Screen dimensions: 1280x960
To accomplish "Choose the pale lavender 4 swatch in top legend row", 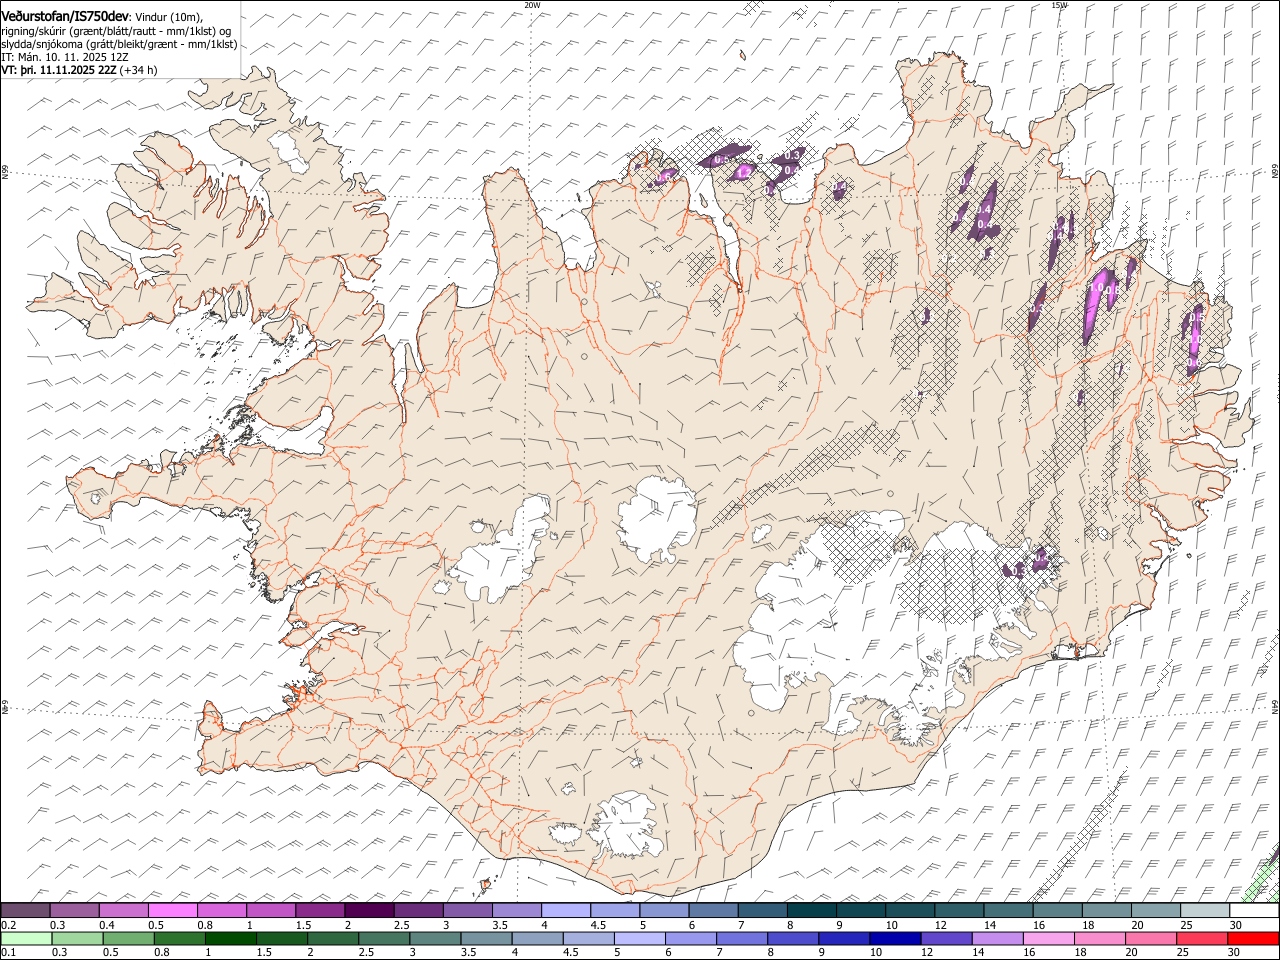I will 566,911.
